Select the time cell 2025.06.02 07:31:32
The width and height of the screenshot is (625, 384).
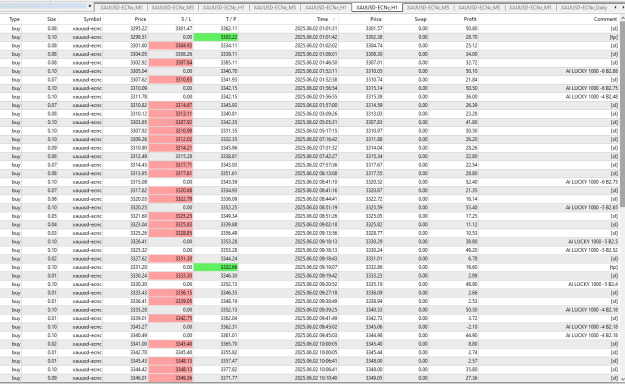coord(316,148)
